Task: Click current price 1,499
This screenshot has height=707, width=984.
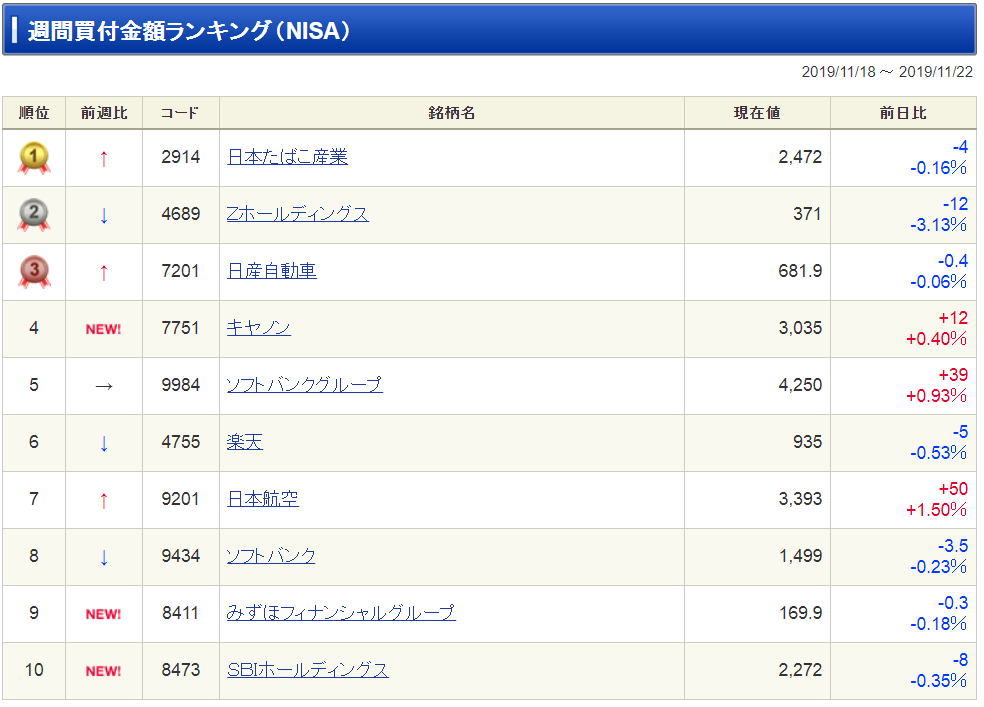Action: [x=800, y=556]
